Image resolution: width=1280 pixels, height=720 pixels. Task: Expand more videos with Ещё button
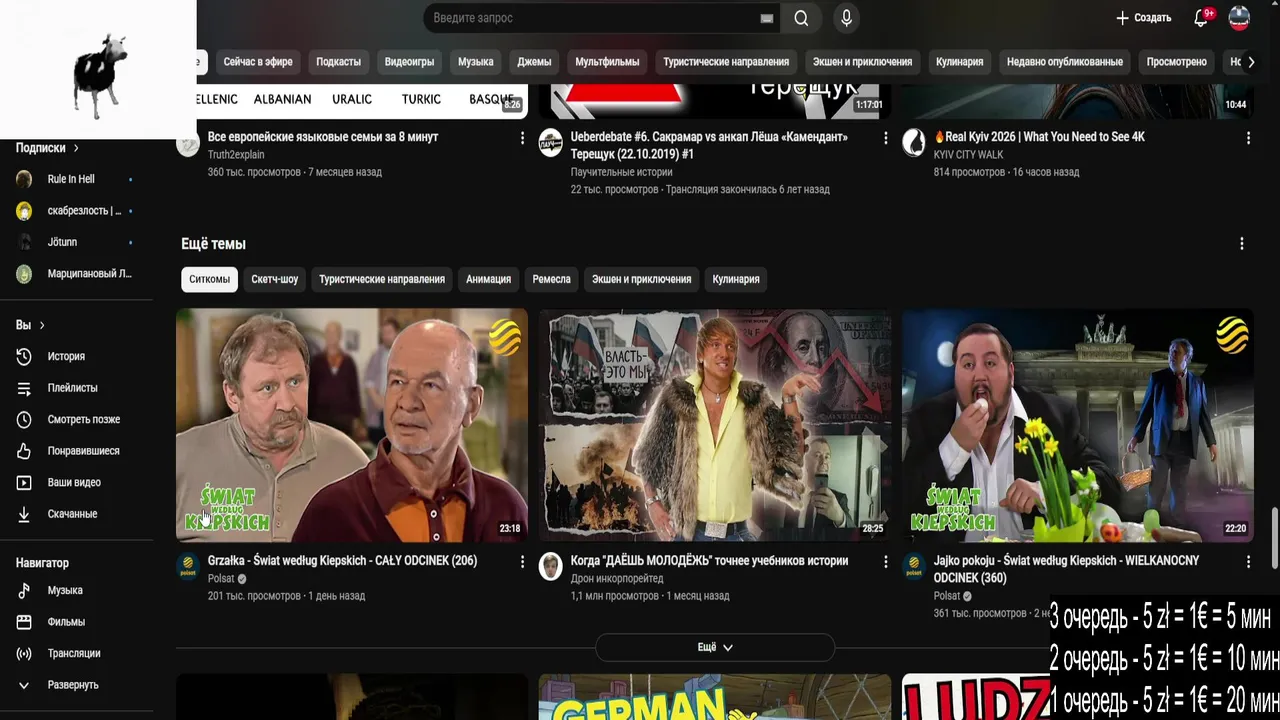pos(714,647)
